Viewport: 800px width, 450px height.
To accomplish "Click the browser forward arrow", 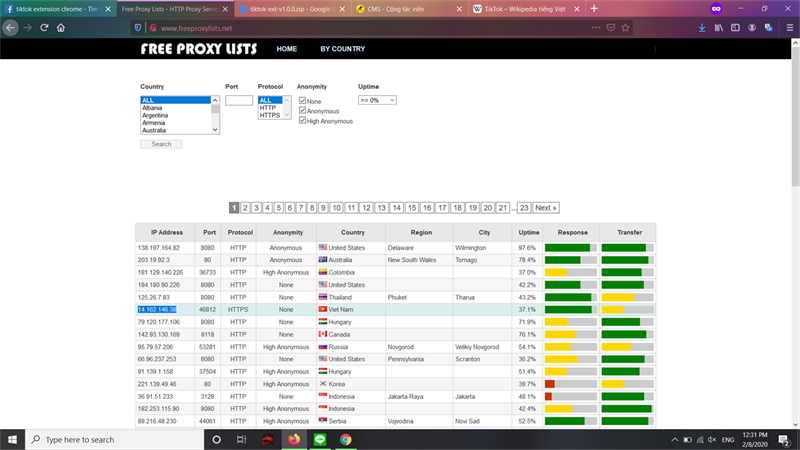I will pos(28,28).
